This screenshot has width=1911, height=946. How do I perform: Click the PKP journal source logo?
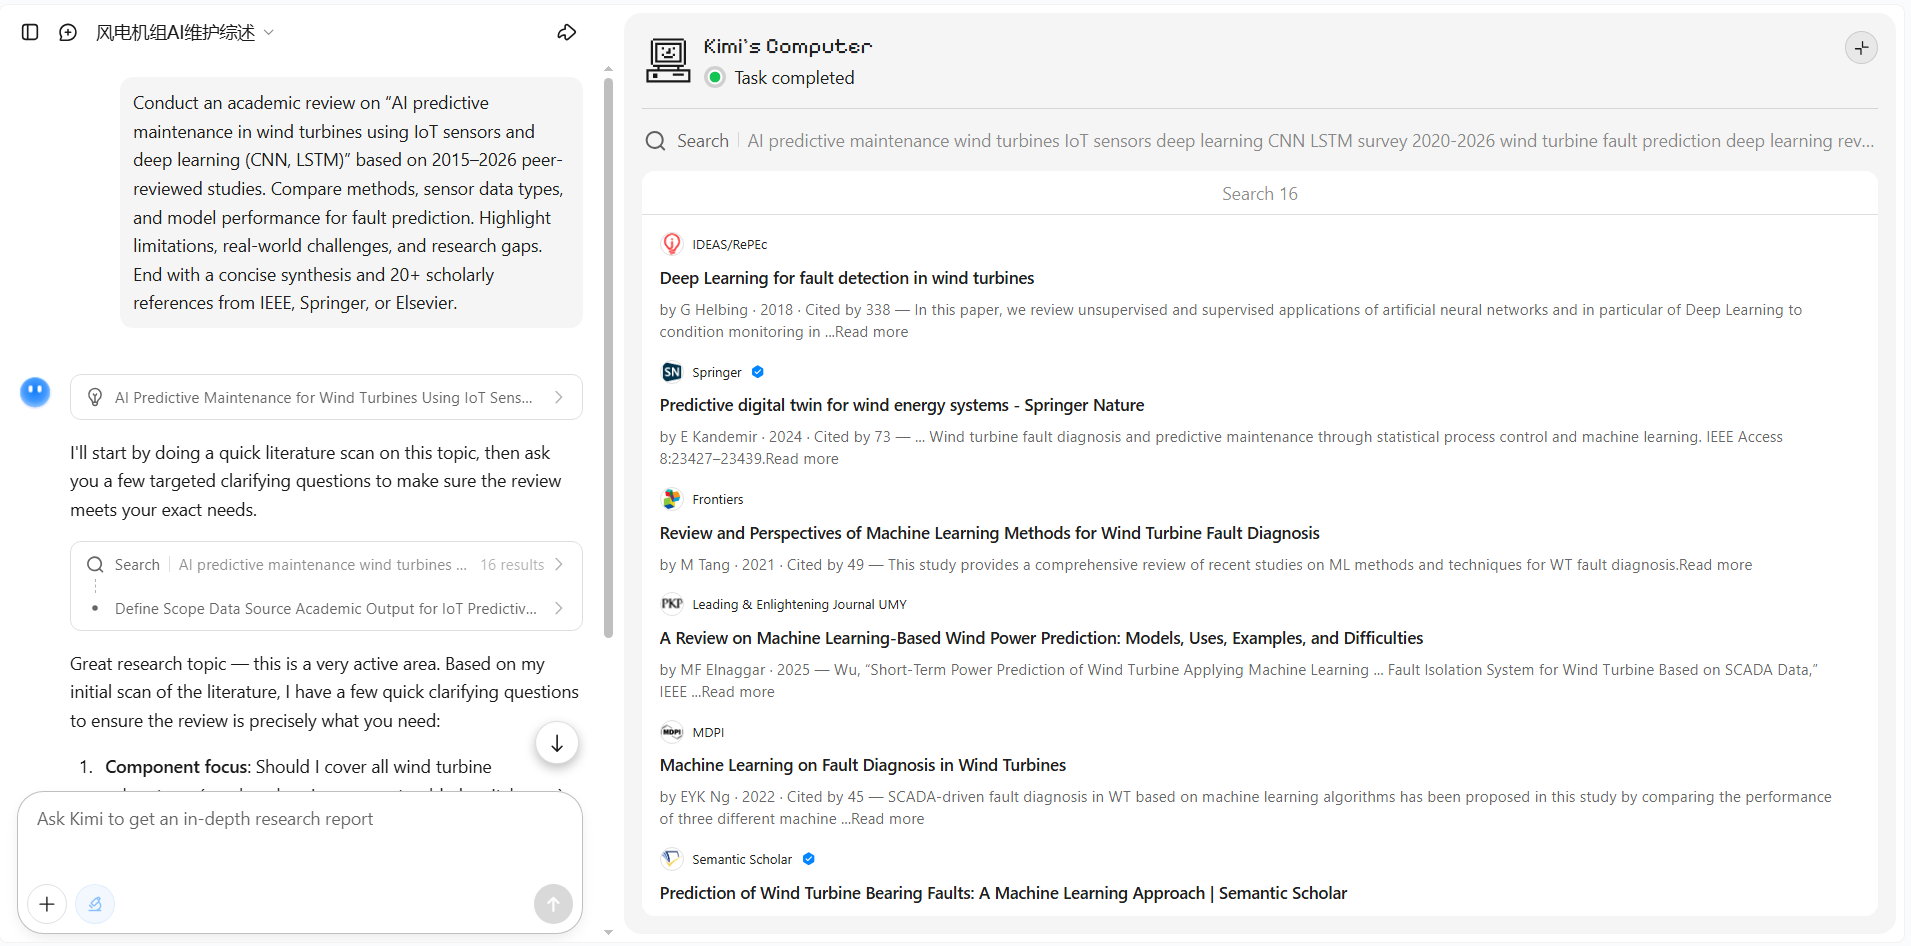click(x=672, y=604)
